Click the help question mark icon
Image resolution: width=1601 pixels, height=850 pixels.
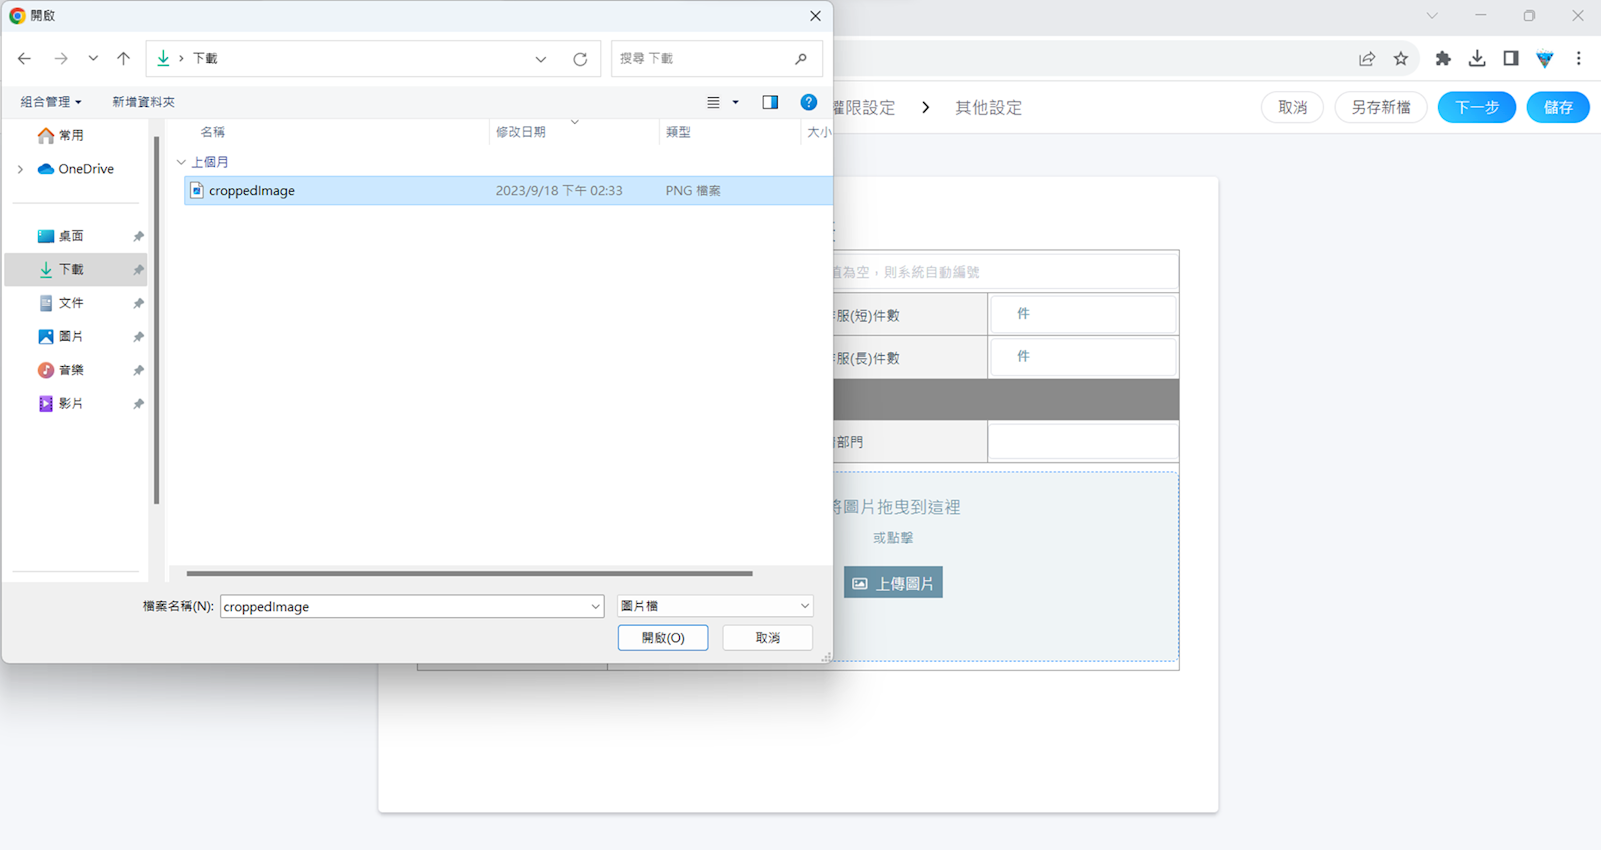(x=808, y=102)
